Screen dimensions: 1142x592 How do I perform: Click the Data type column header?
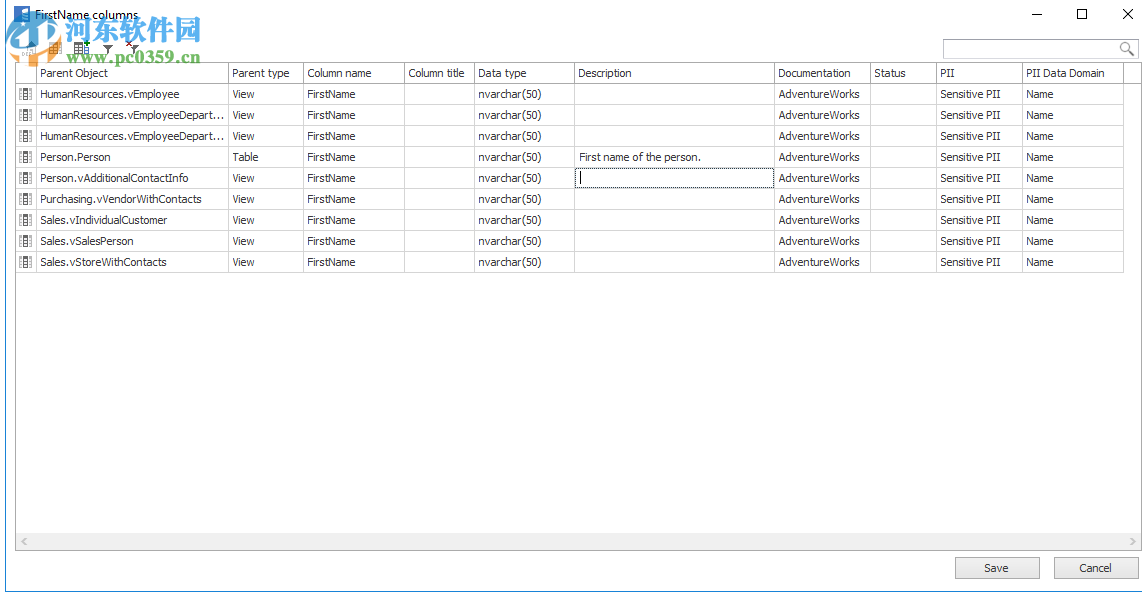(x=524, y=73)
